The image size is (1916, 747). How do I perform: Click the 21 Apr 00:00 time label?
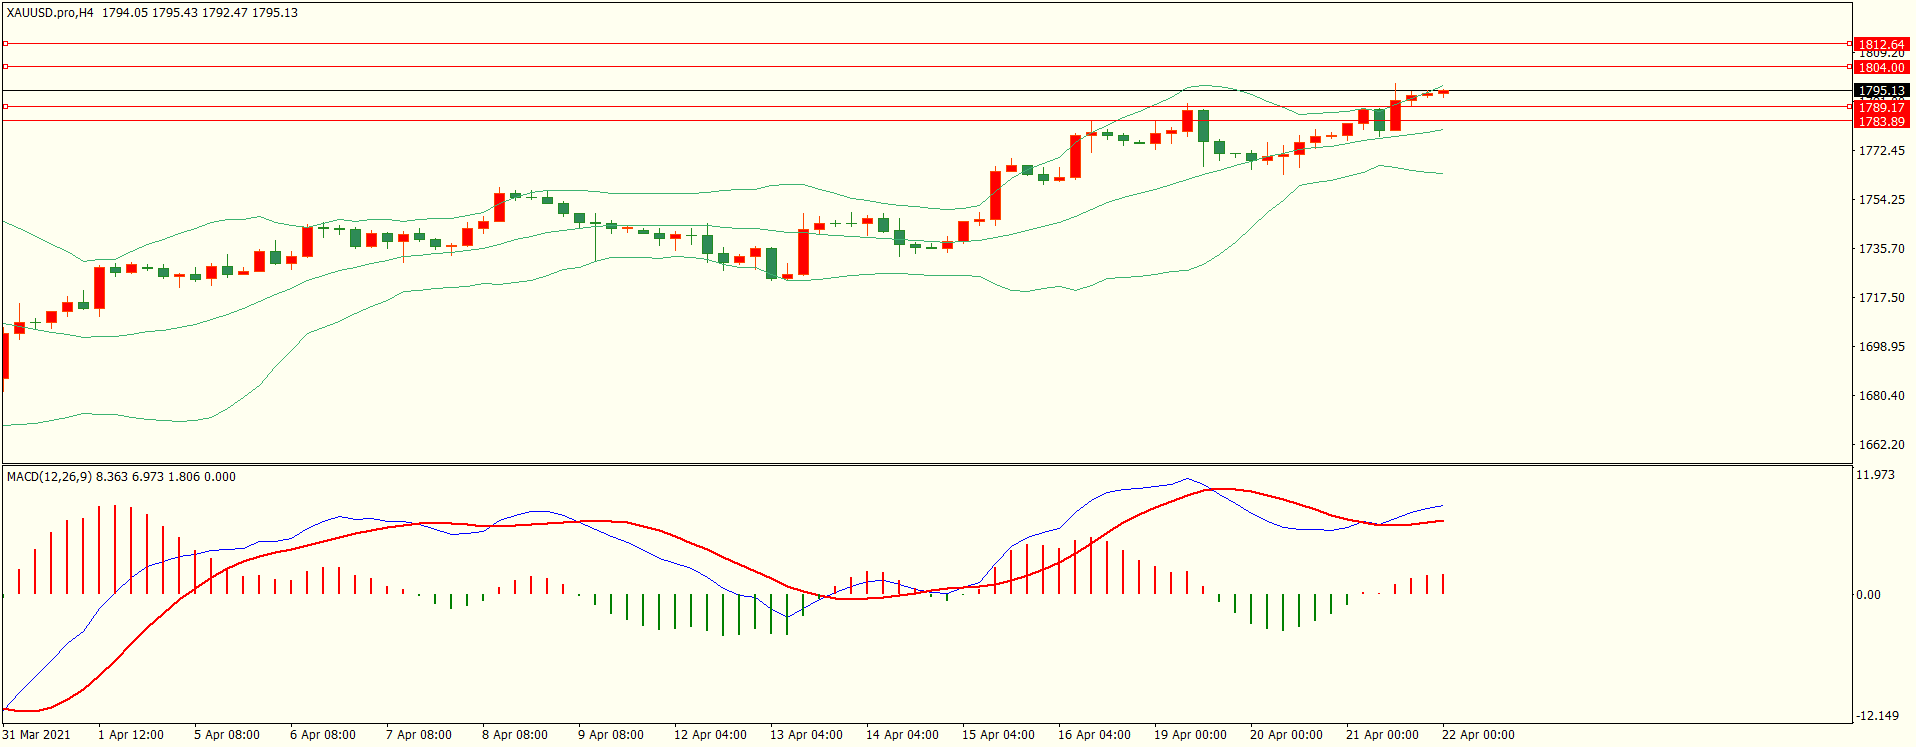[1382, 735]
